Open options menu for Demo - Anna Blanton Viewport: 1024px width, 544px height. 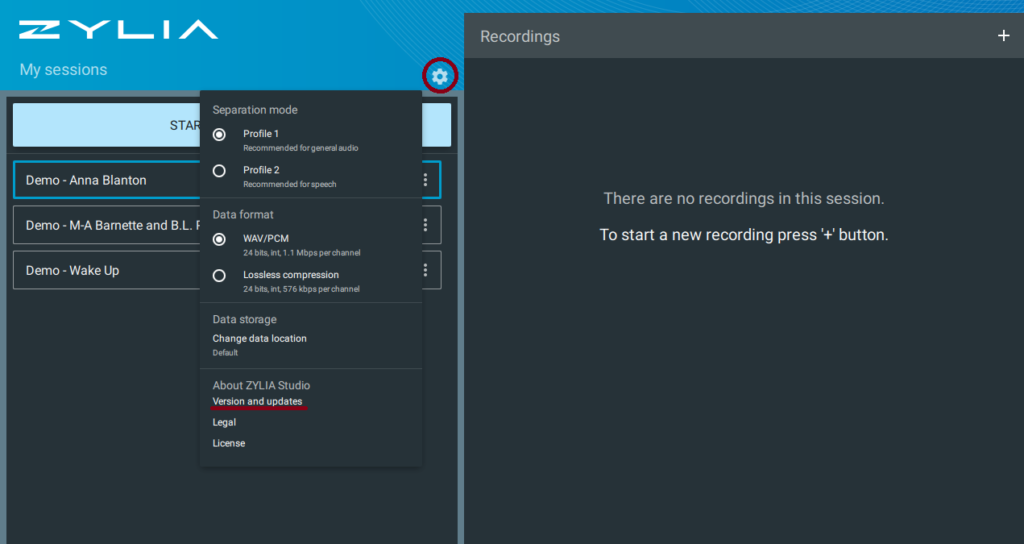pos(425,180)
